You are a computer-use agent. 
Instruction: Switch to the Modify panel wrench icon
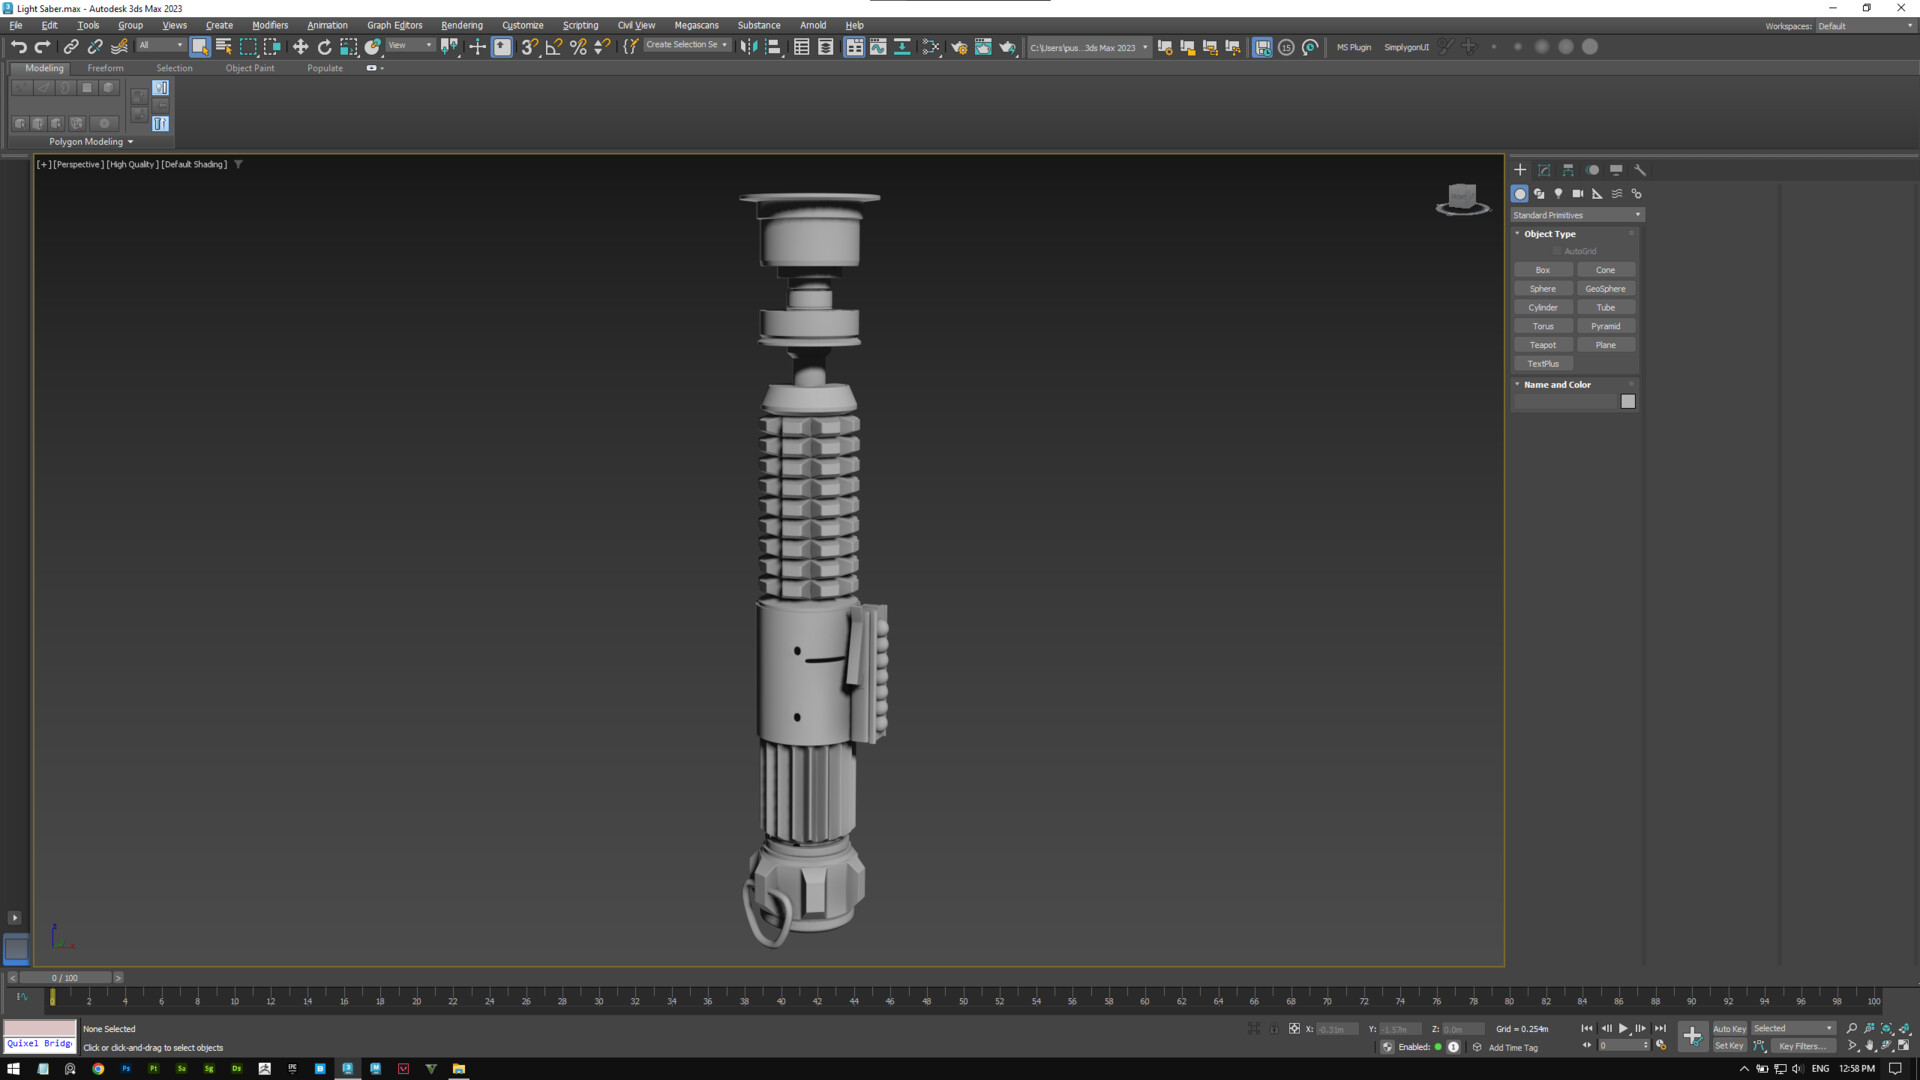pyautogui.click(x=1641, y=171)
